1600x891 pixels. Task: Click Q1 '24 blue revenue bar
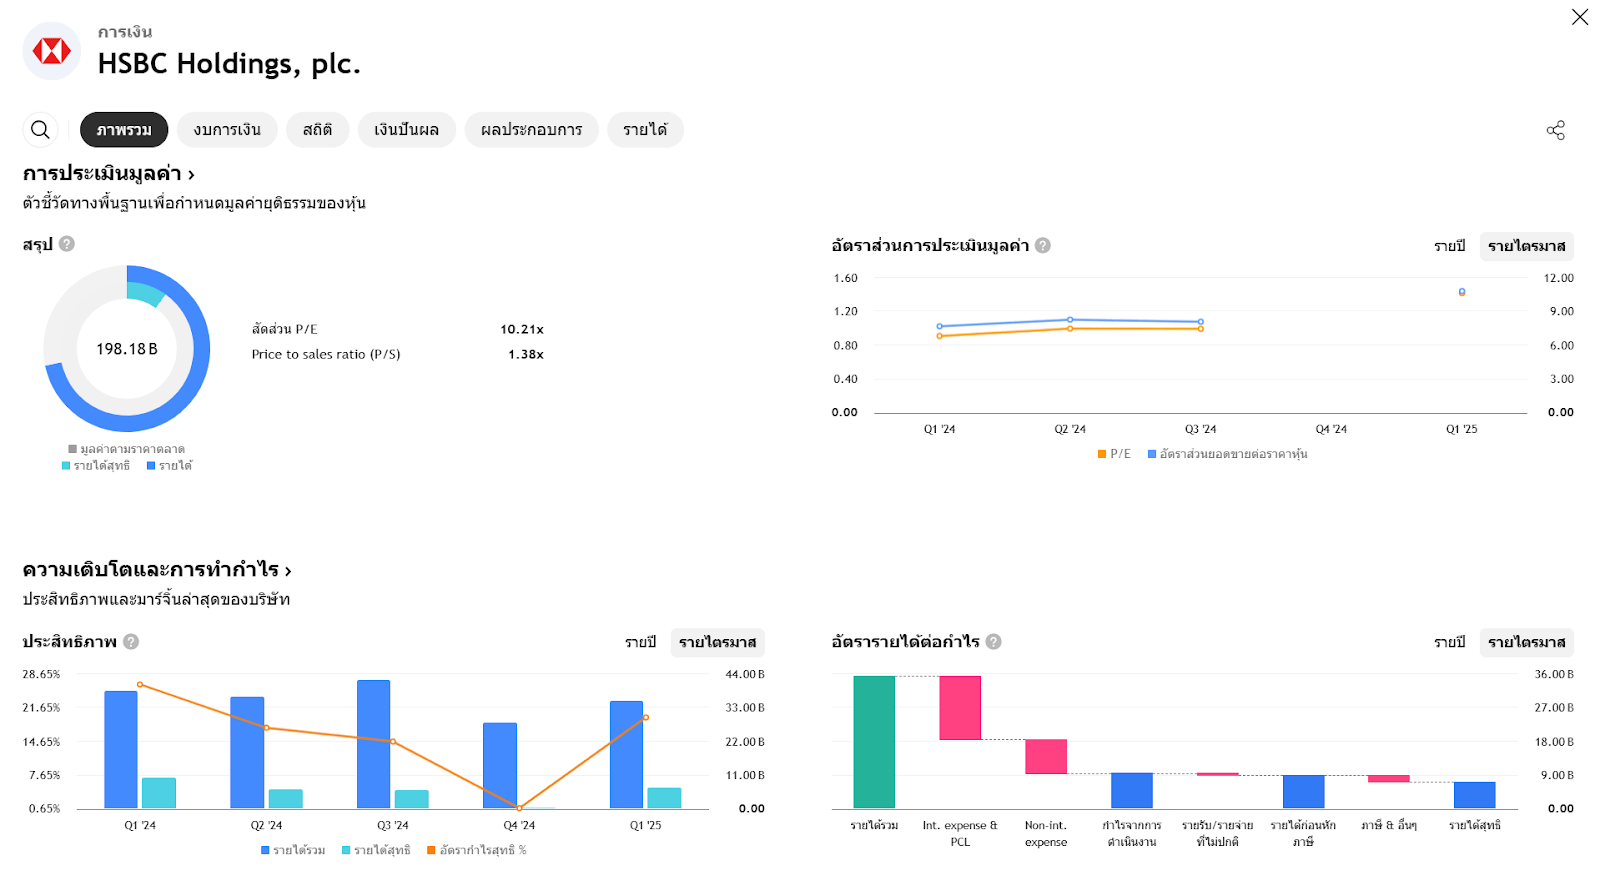point(121,750)
